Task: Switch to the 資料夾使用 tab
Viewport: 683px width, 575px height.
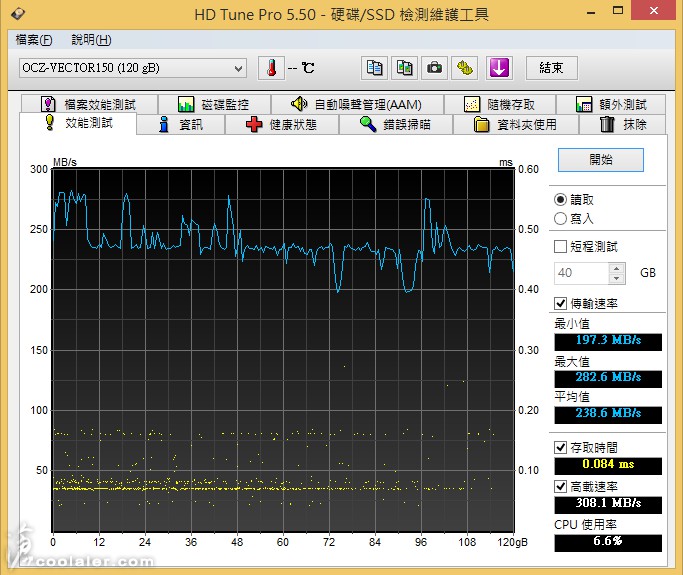Action: tap(516, 125)
